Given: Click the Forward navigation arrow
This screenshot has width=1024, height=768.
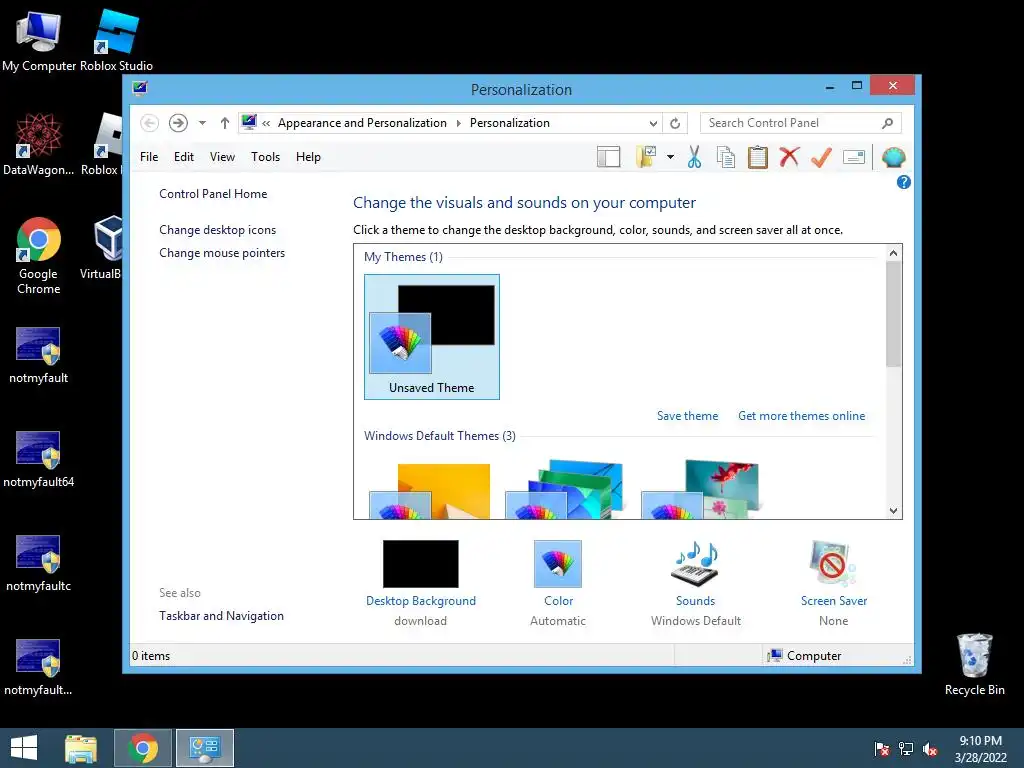Looking at the screenshot, I should pyautogui.click(x=178, y=123).
